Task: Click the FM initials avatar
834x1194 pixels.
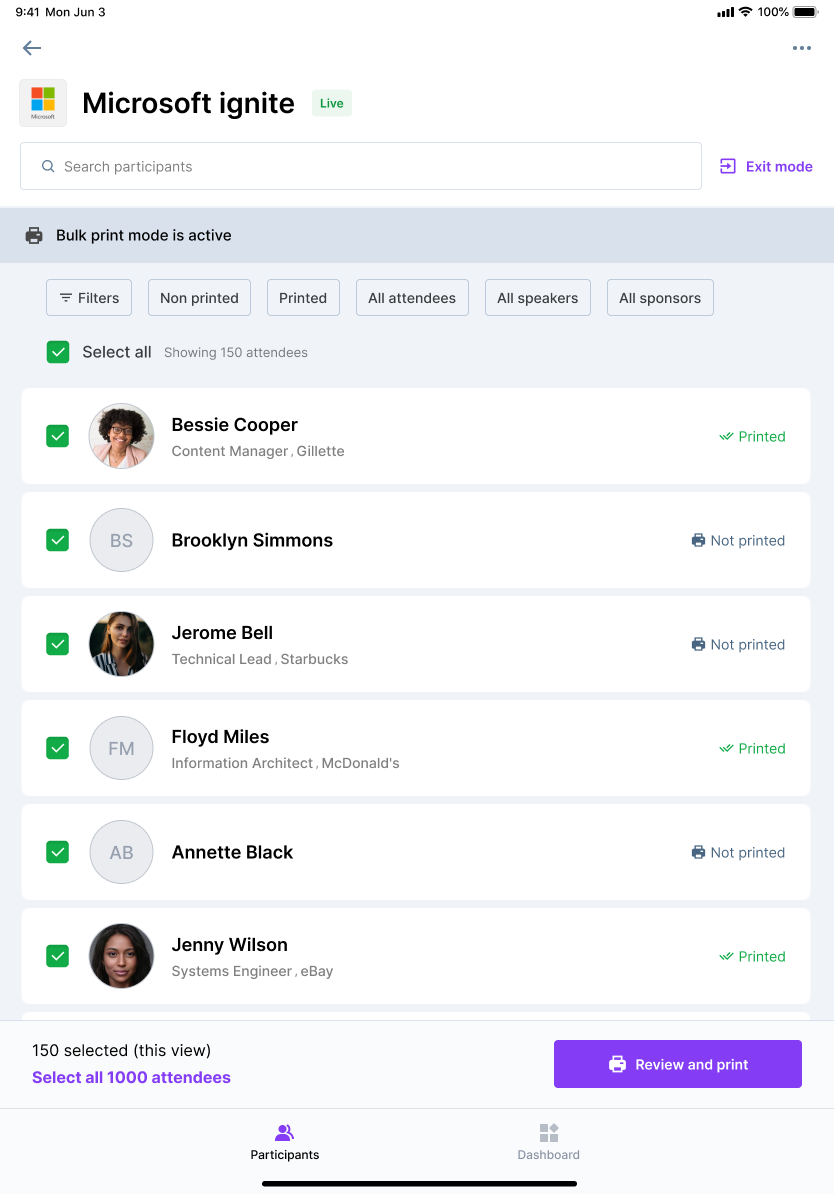Action: tap(122, 748)
